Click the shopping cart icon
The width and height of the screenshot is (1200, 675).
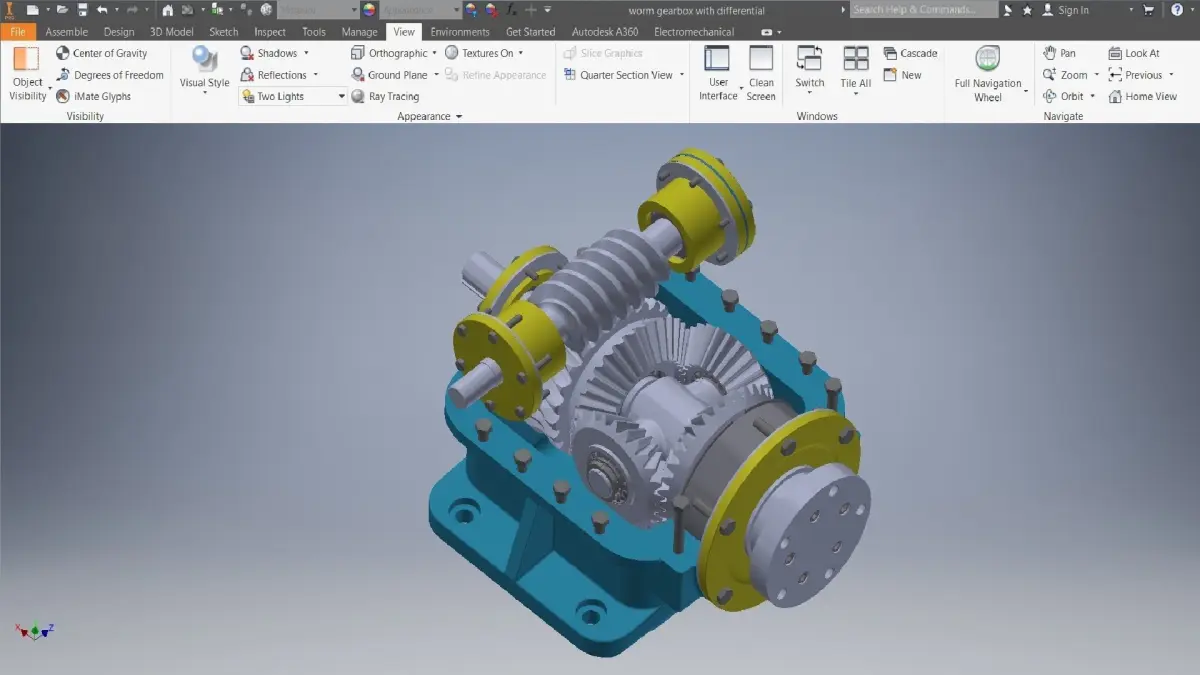(1149, 10)
